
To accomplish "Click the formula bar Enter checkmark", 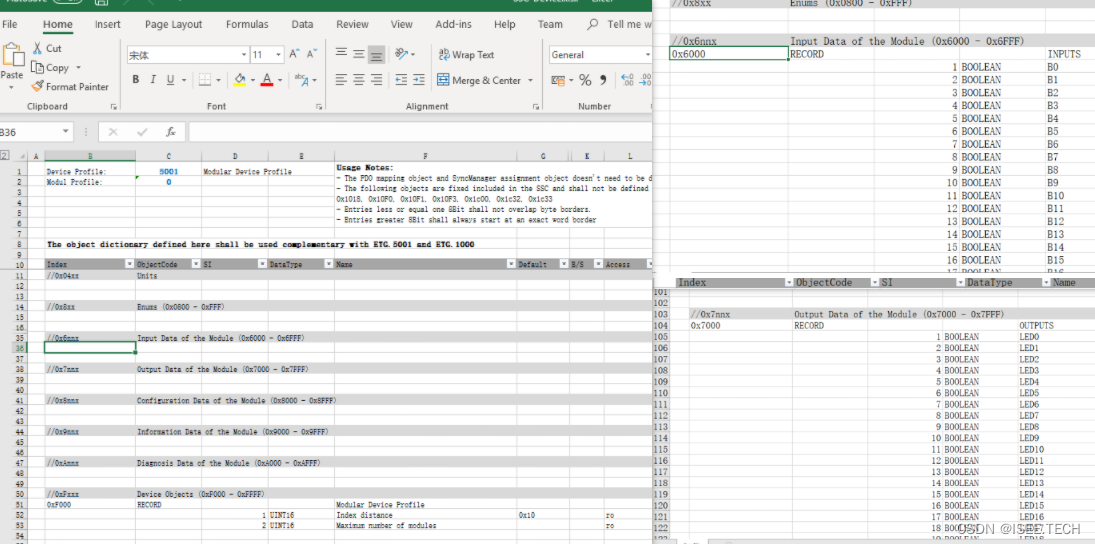I will 142,132.
